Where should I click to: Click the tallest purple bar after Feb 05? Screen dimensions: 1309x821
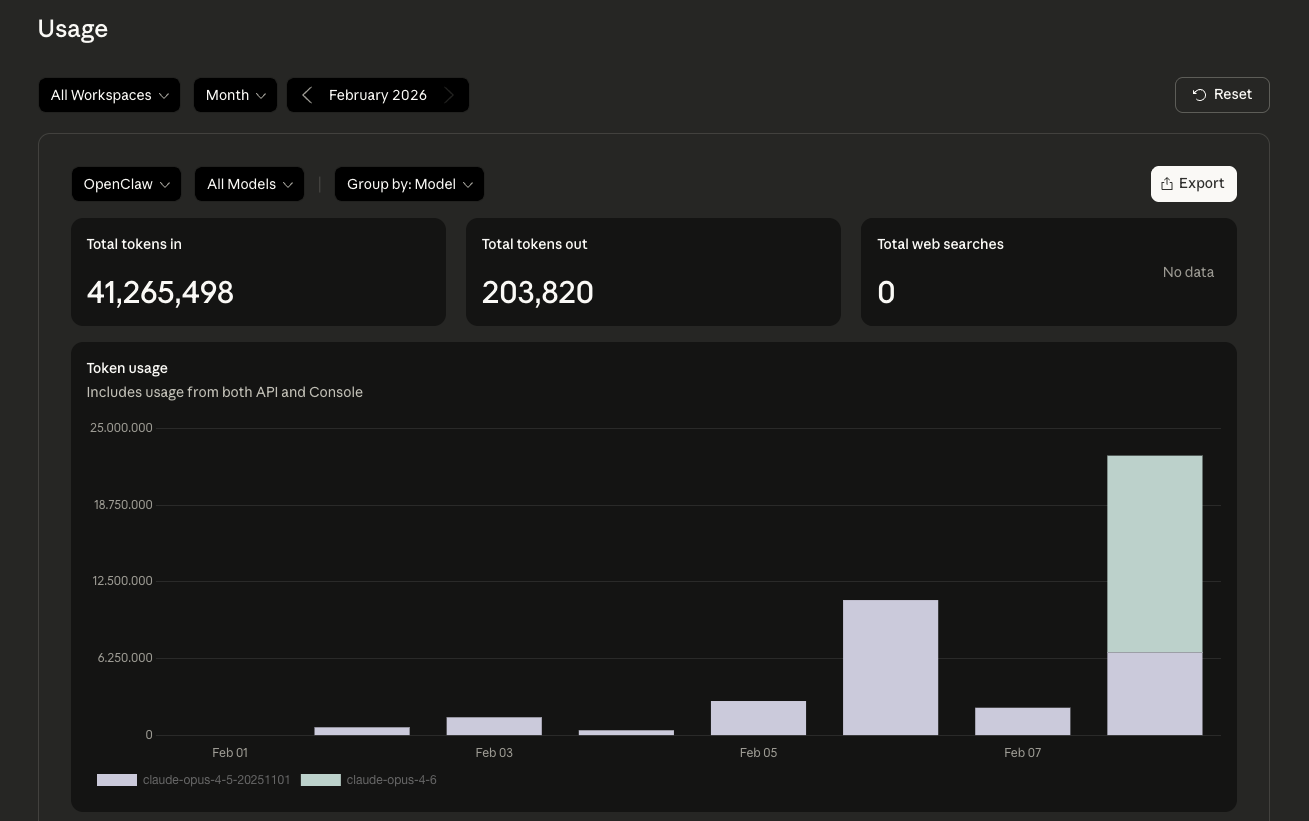pos(890,667)
